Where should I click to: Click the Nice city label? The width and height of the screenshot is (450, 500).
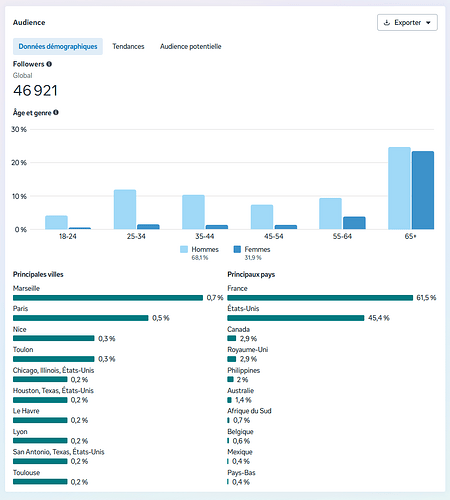20,329
